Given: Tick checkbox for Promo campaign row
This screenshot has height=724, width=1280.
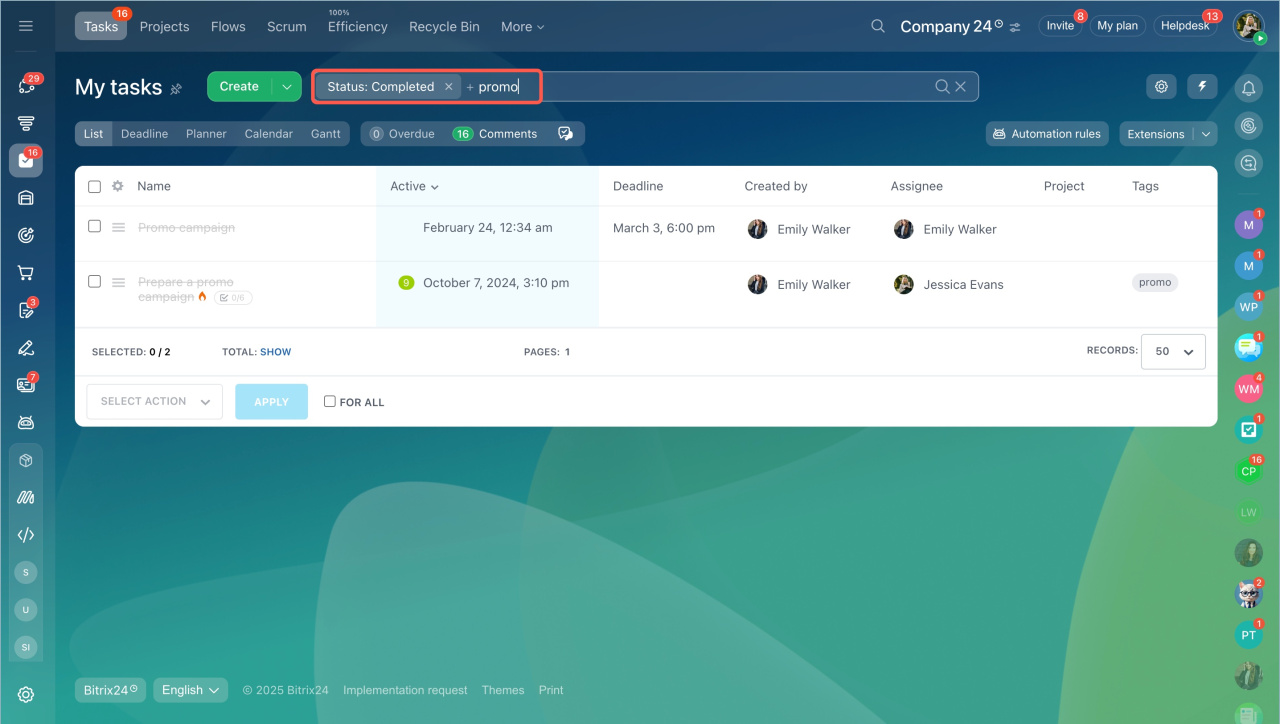Looking at the screenshot, I should tap(95, 227).
